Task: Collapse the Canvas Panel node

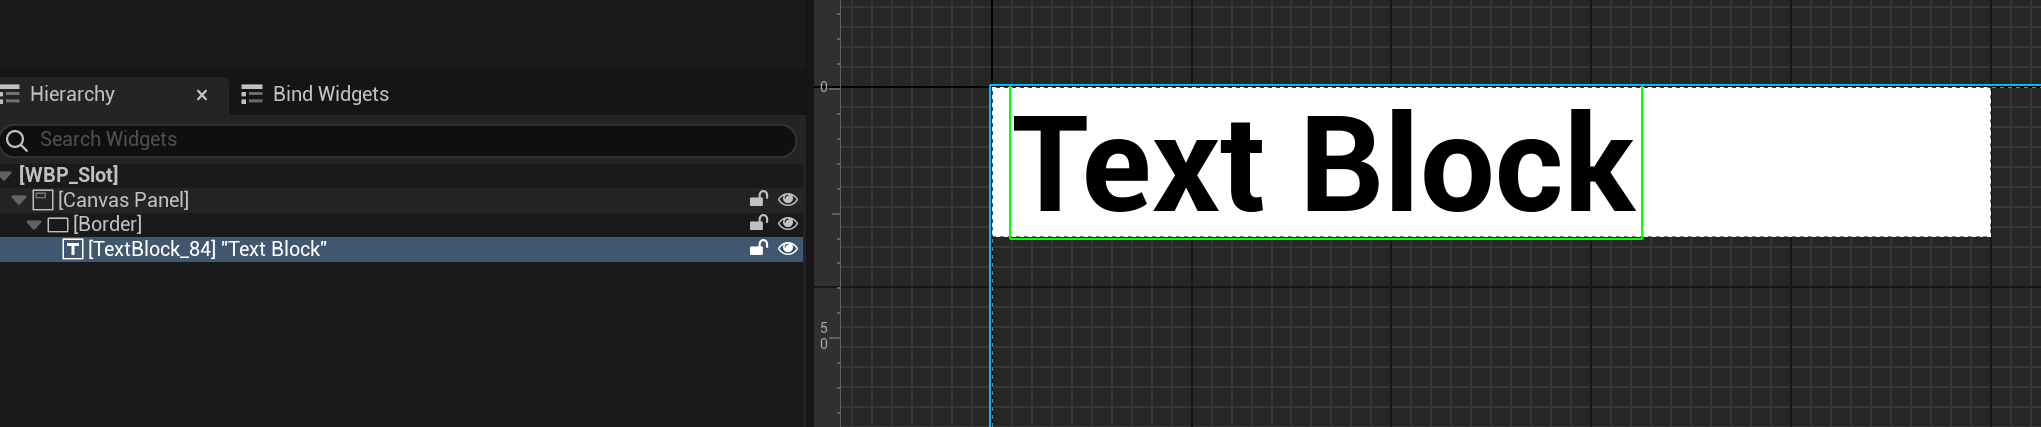Action: (19, 200)
